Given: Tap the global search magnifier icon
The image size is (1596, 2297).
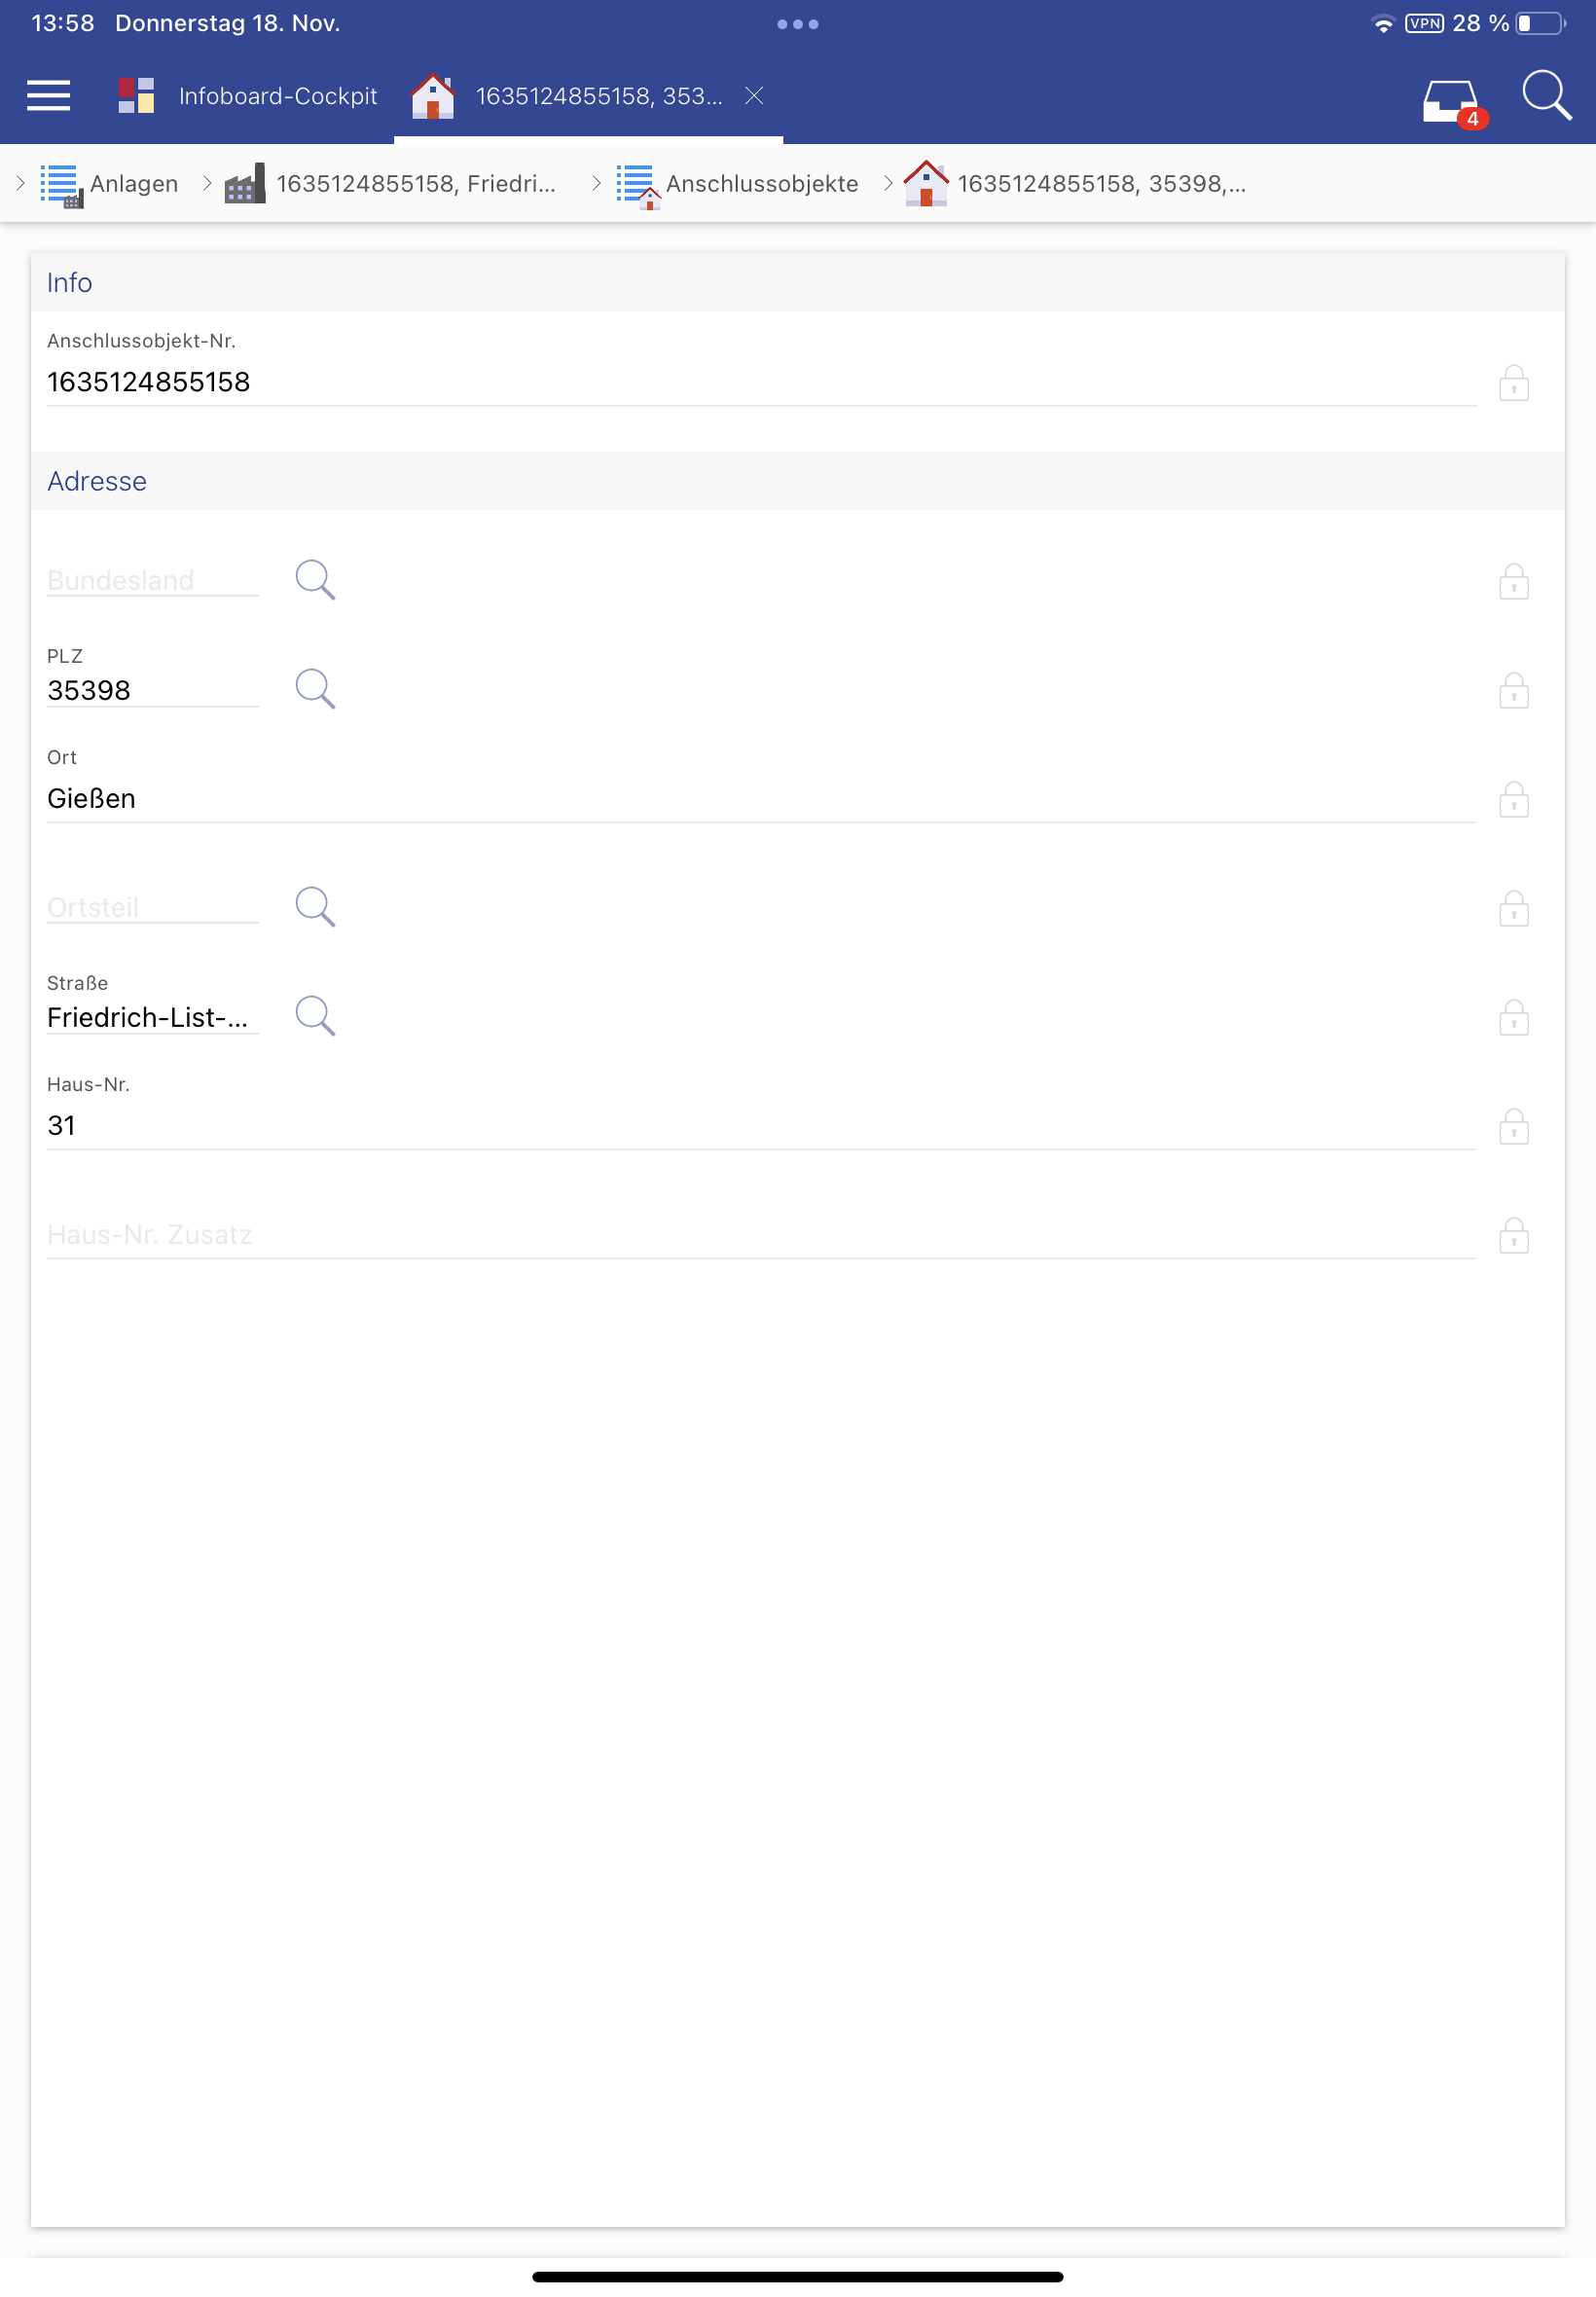Looking at the screenshot, I should (1545, 95).
